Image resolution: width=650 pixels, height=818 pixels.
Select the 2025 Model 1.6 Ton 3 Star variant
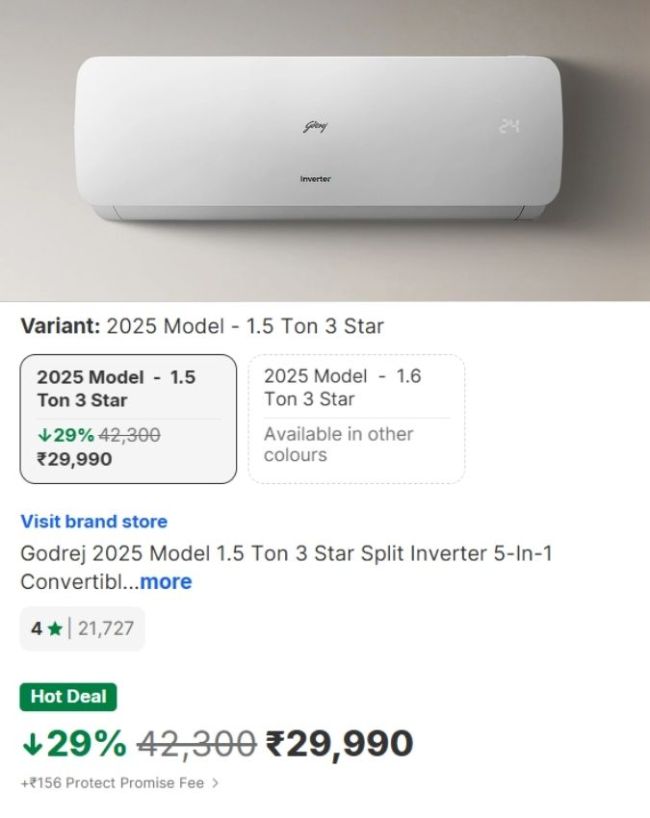click(350, 387)
